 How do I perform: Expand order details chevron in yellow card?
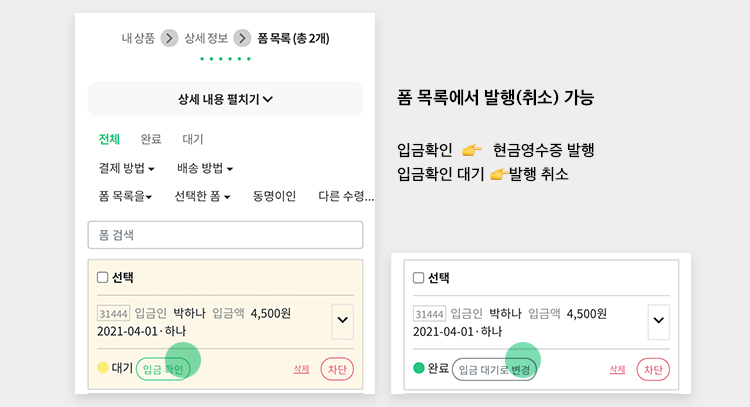click(x=342, y=321)
